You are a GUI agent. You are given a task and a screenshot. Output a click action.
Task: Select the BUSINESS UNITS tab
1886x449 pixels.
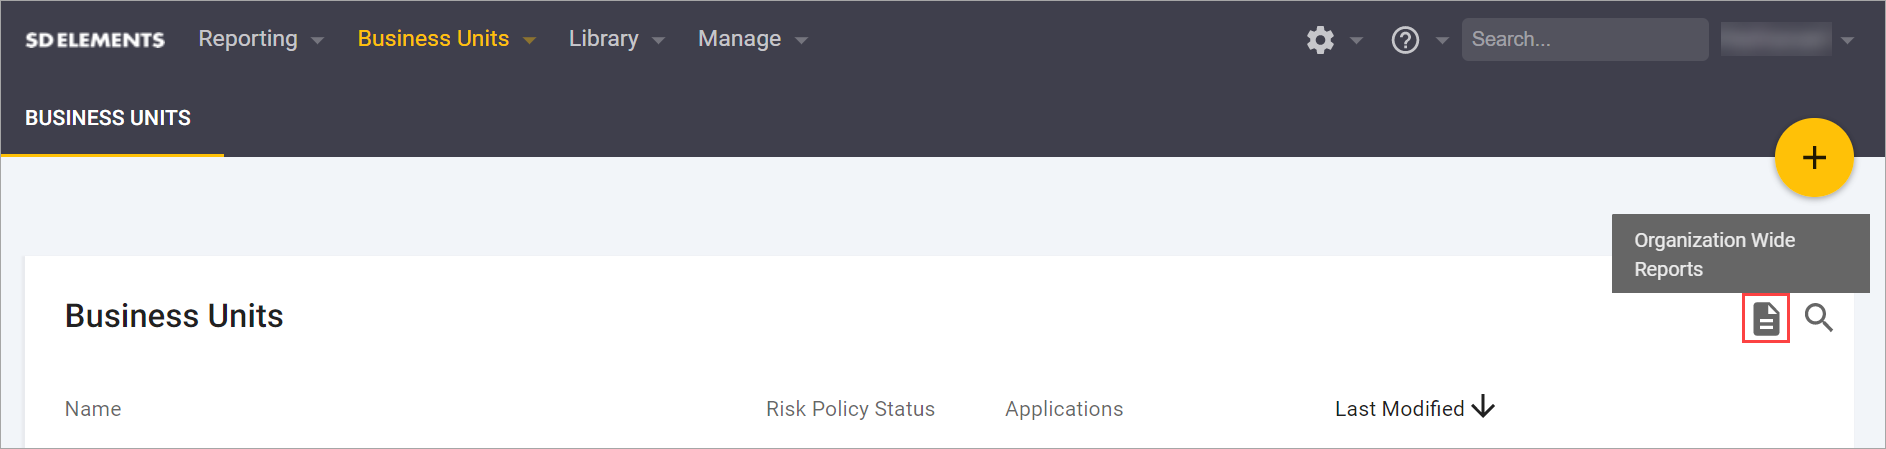click(x=108, y=118)
